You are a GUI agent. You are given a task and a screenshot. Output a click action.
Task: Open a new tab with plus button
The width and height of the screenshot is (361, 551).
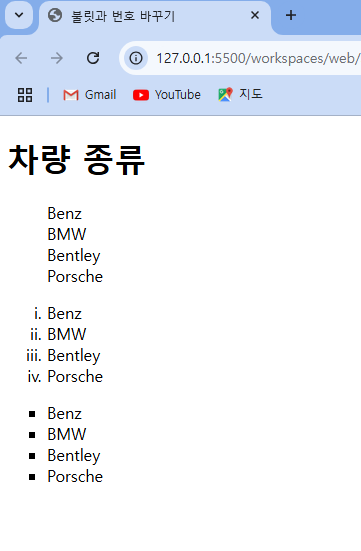(291, 15)
